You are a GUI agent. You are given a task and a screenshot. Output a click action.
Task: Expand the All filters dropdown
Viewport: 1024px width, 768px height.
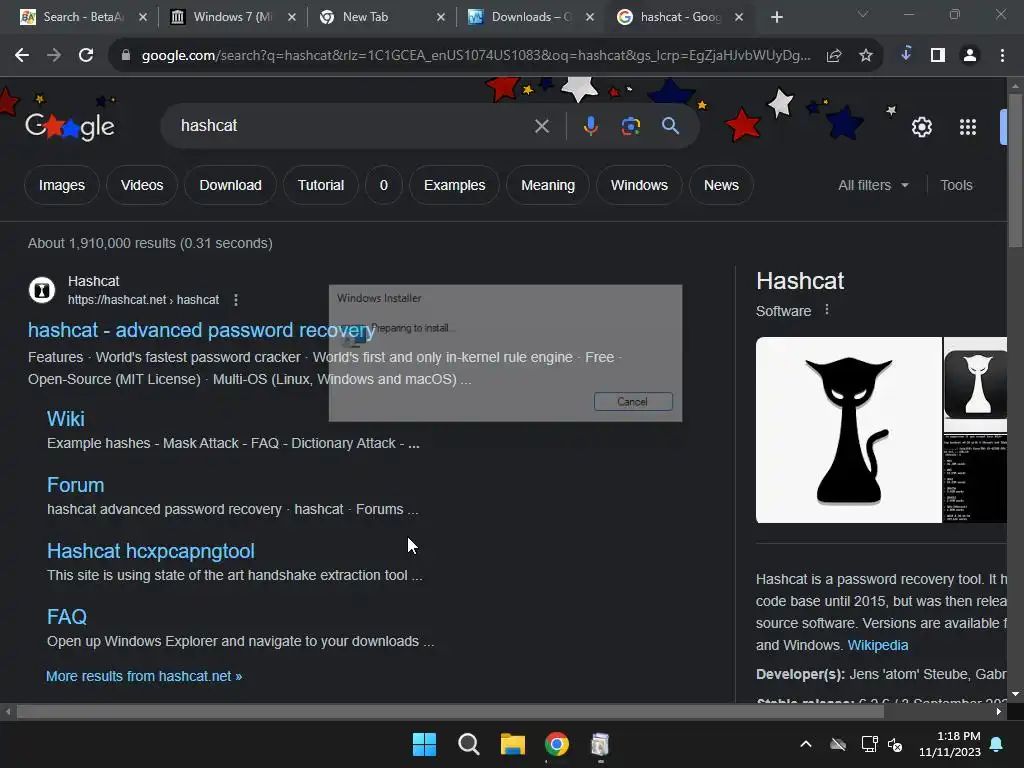tap(873, 185)
